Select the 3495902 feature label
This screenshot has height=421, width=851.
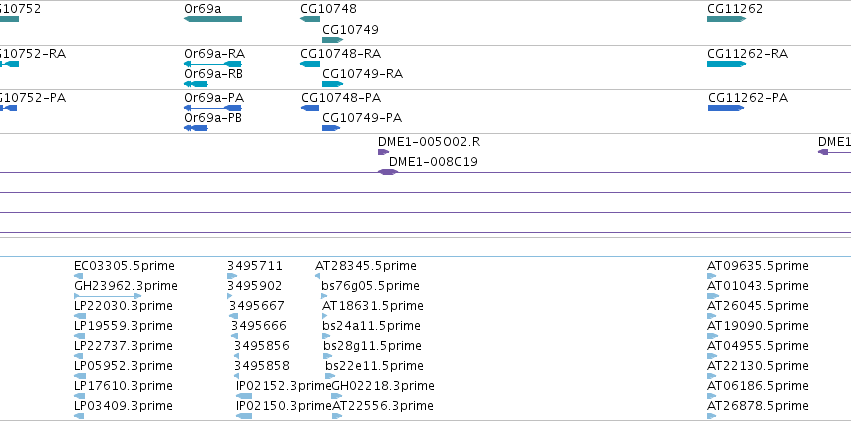[x=255, y=286]
